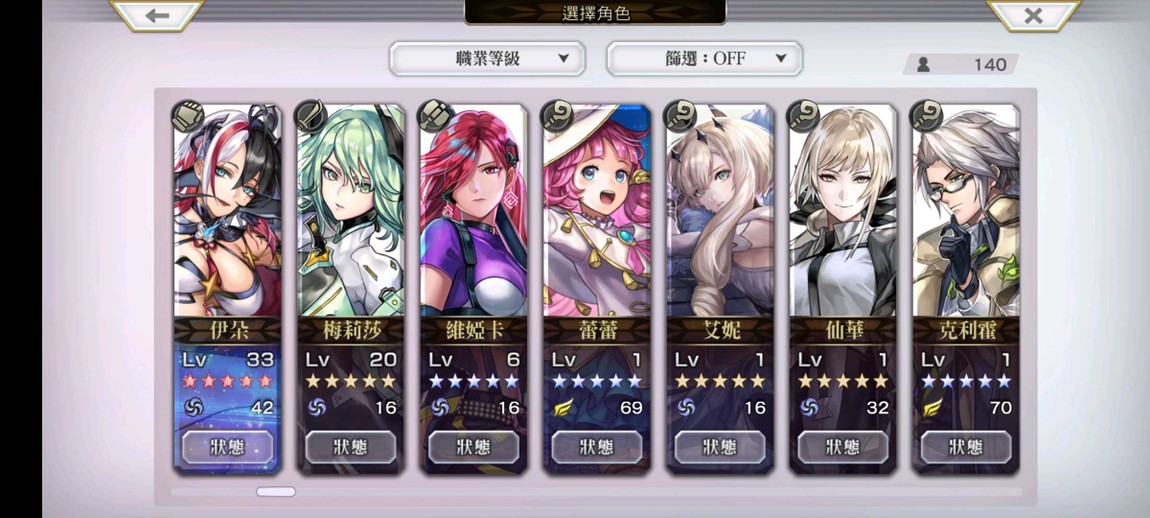This screenshot has height=518, width=1150.
Task: Click the class icon on 梅莉莎's card
Action: point(311,116)
